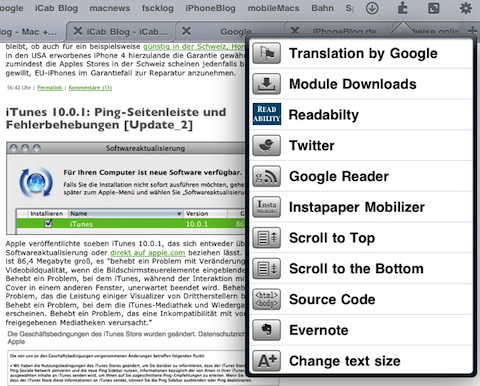The height and width of the screenshot is (386, 480).
Task: Click the Instapaper Mobilizer icon
Action: pos(266,207)
